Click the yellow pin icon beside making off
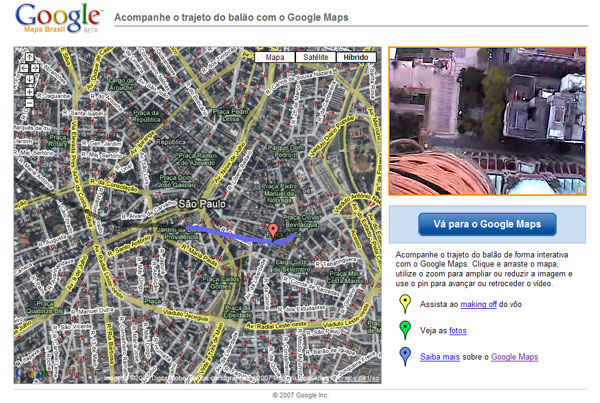The width and height of the screenshot is (600, 403). click(x=404, y=304)
